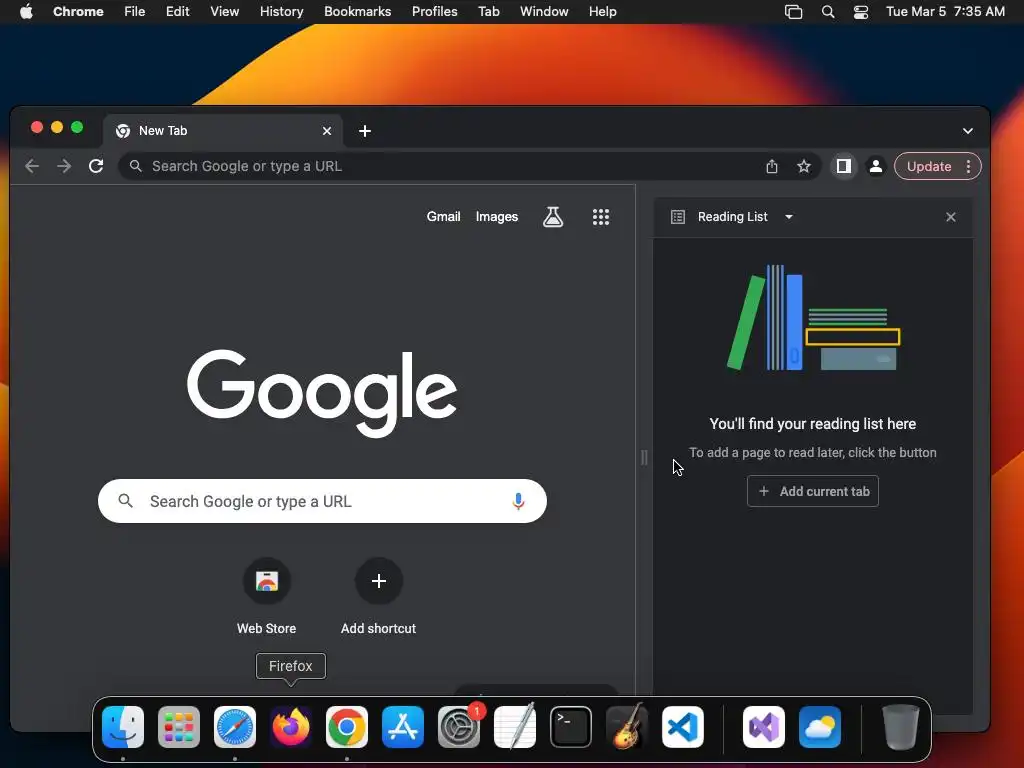The width and height of the screenshot is (1024, 768).
Task: Click Chrome icon in the dock
Action: point(347,727)
